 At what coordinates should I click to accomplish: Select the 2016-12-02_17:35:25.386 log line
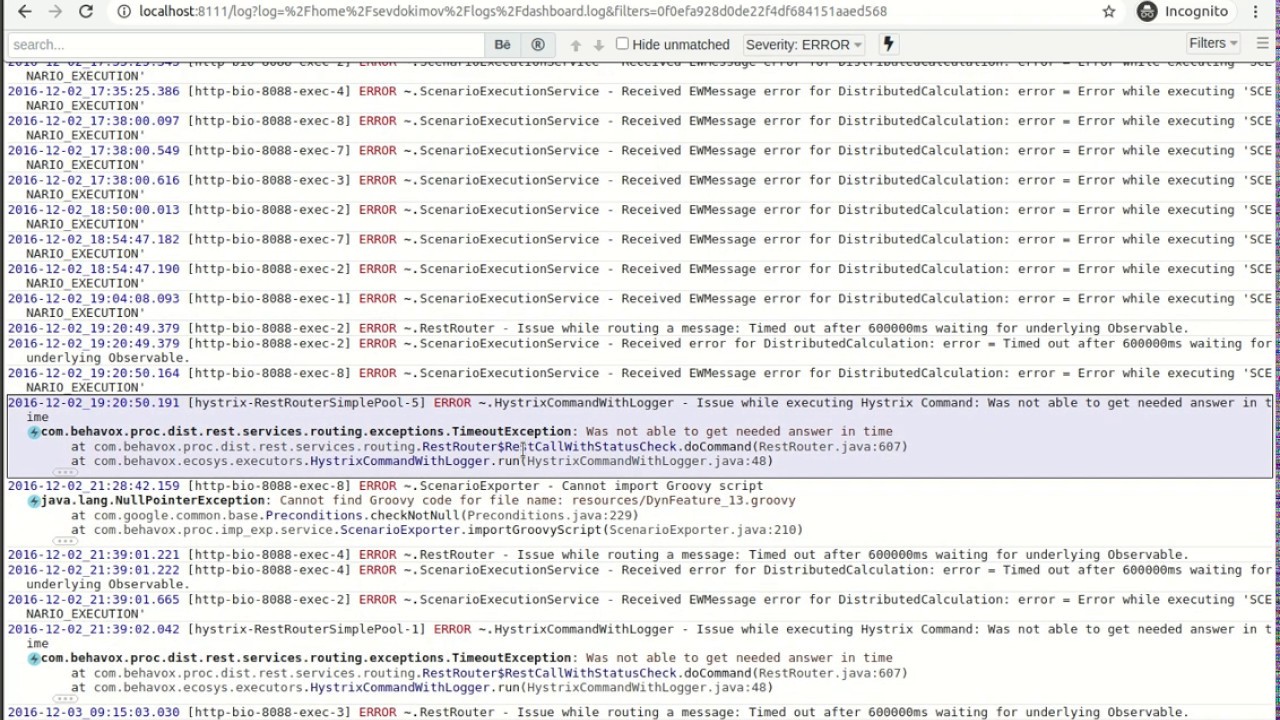[640, 98]
